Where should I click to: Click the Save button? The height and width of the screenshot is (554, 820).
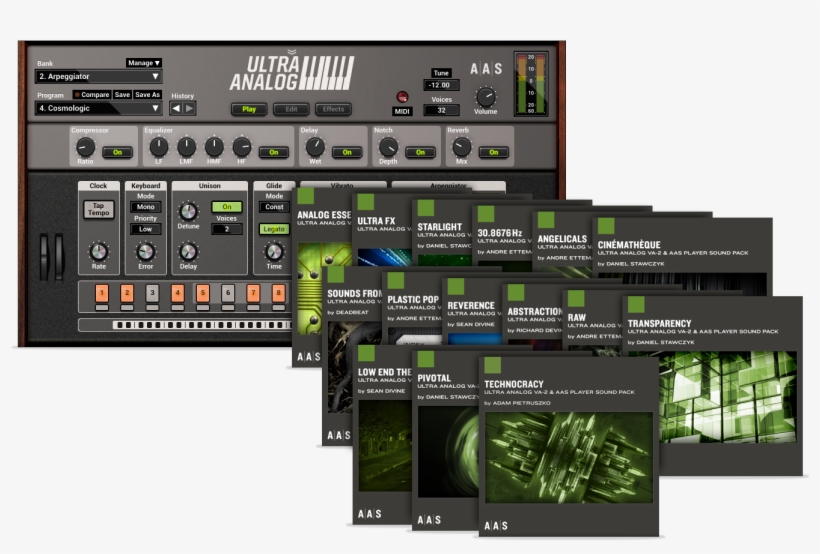(122, 95)
